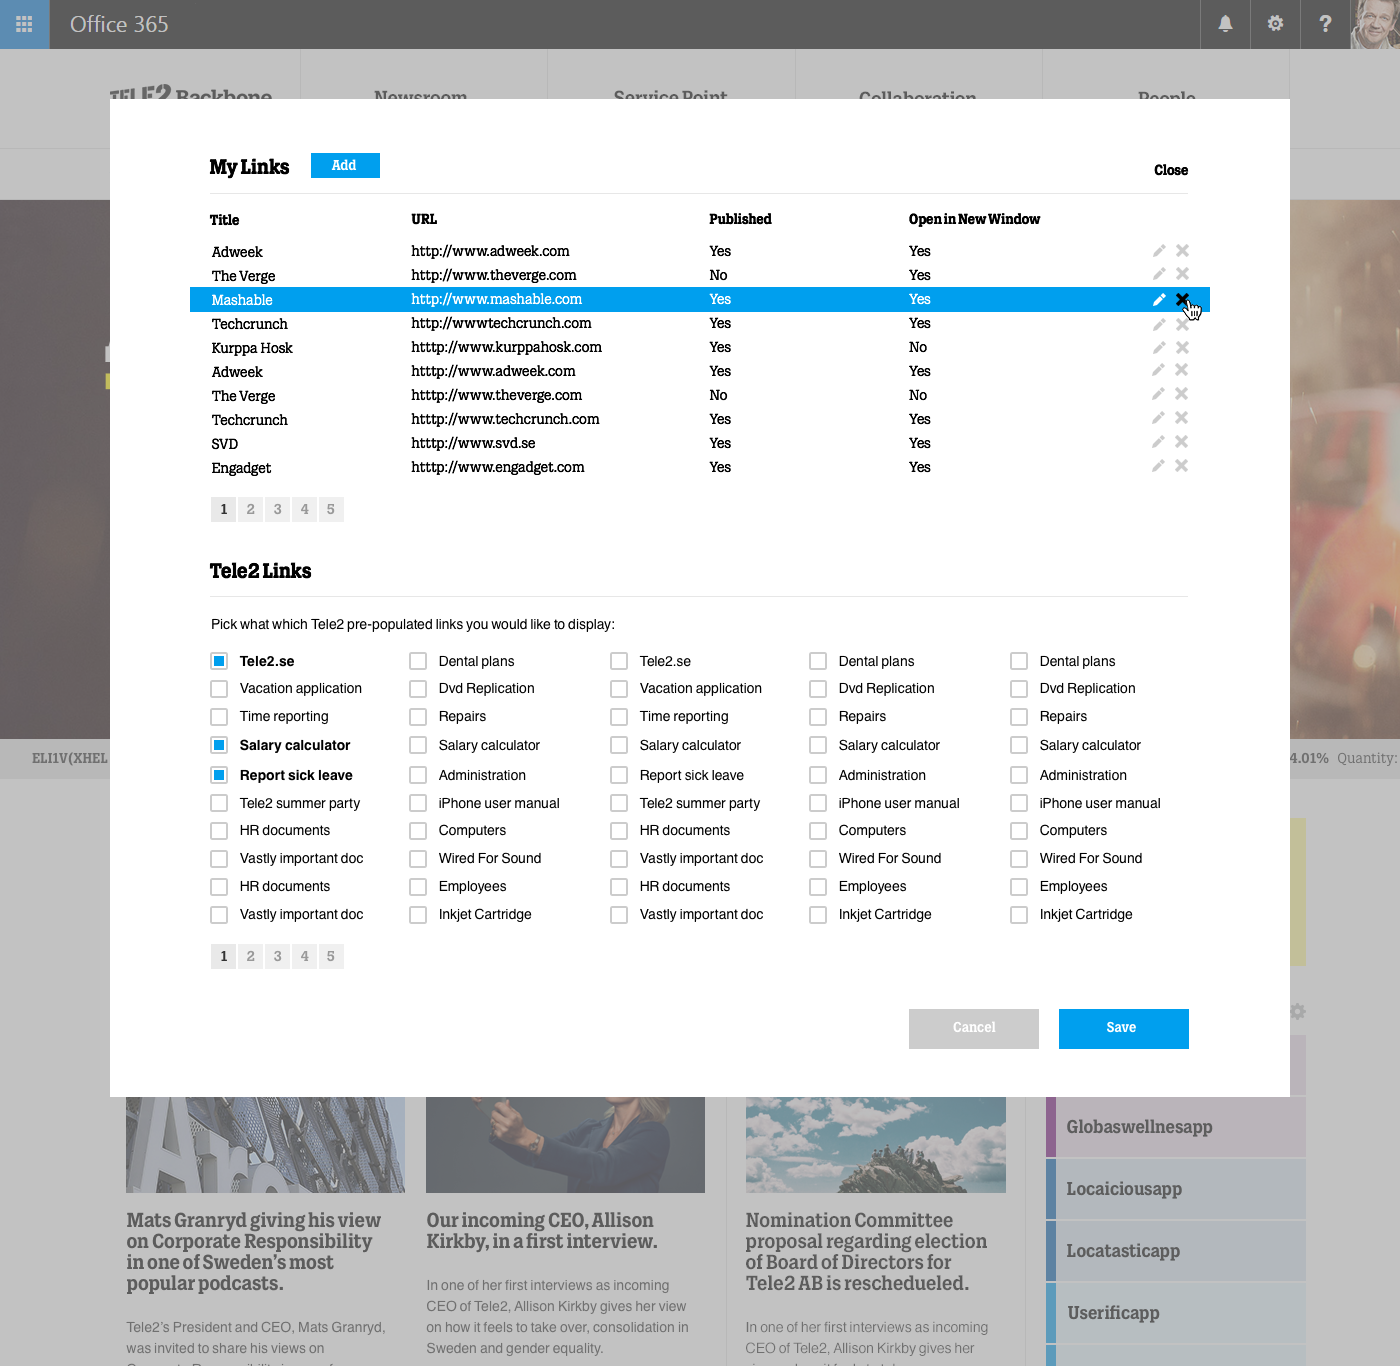Open the Office 365 app launcher grid
1400x1366 pixels.
point(24,24)
